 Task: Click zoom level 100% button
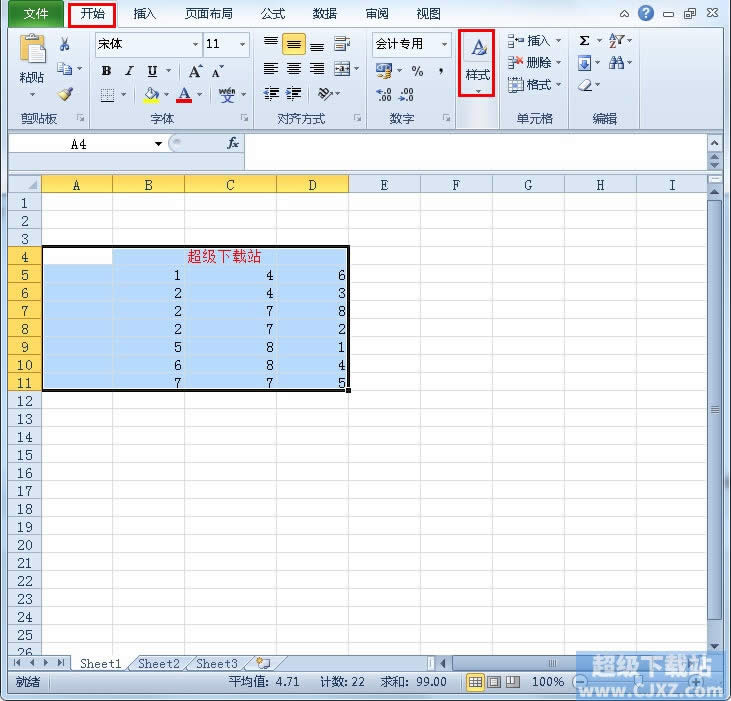(x=548, y=682)
